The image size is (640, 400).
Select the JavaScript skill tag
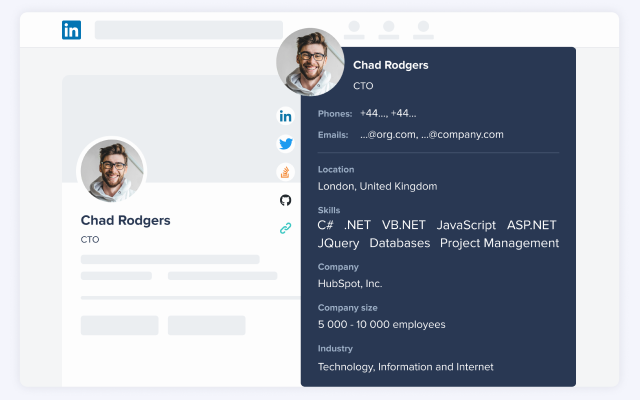(x=466, y=225)
